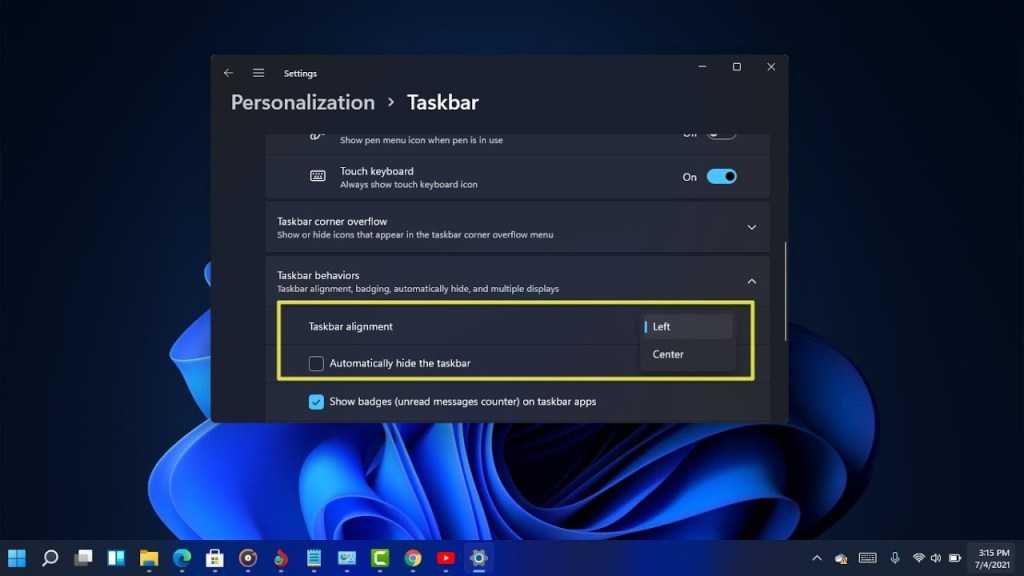Open Google Chrome from taskbar

click(x=413, y=558)
